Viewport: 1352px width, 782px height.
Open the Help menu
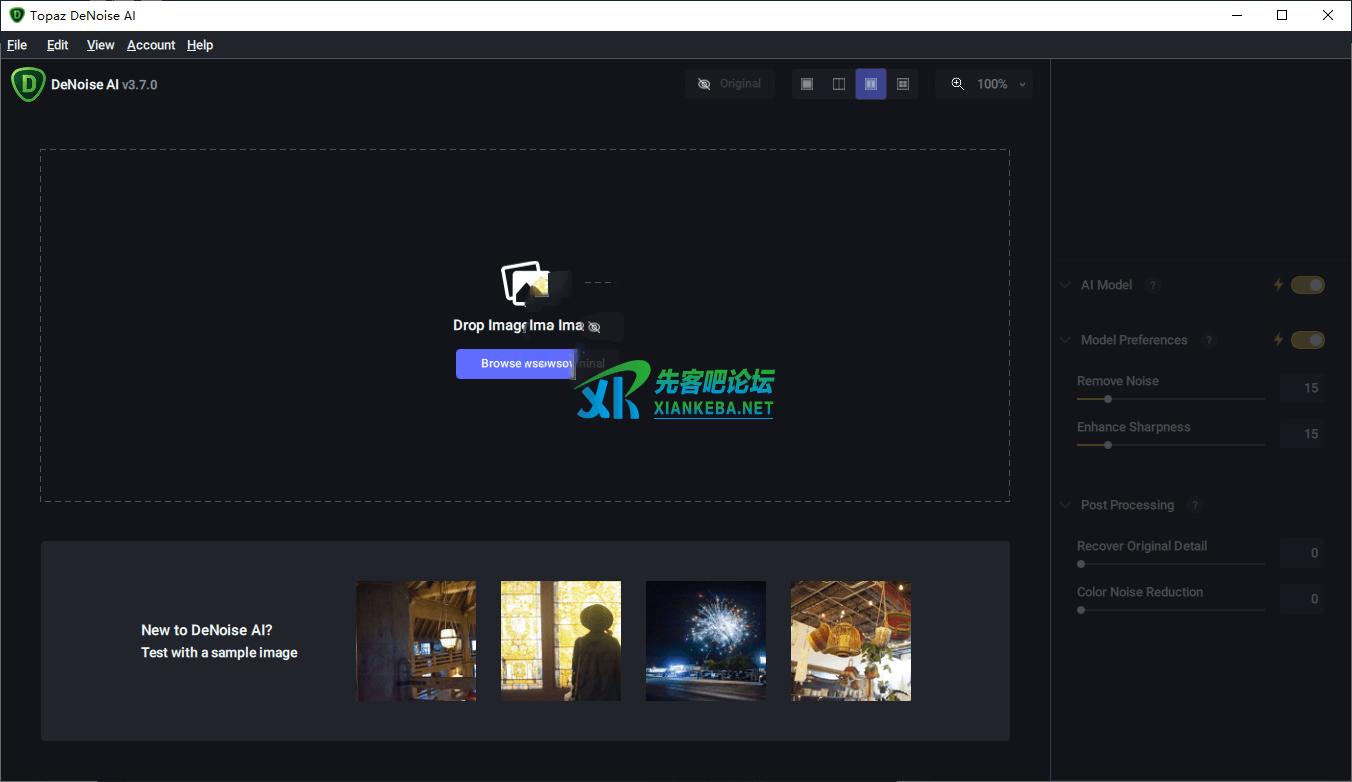[x=200, y=45]
